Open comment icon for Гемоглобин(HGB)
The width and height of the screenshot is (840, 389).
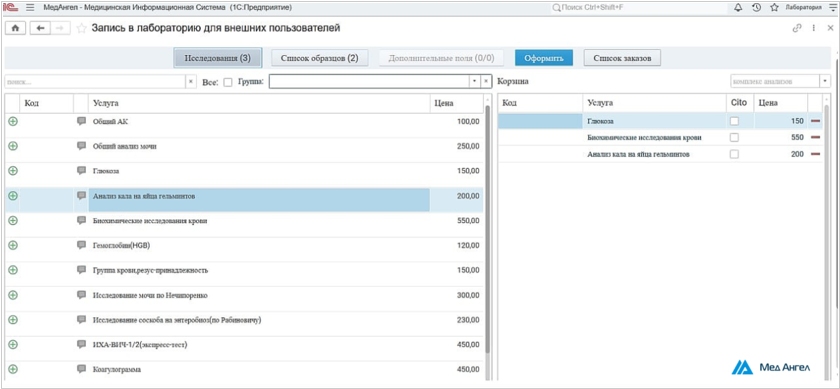[81, 245]
